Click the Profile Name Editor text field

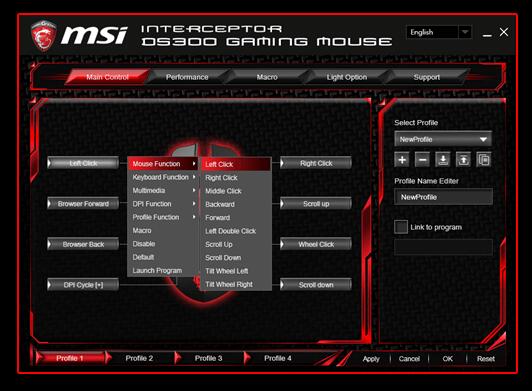pos(443,197)
